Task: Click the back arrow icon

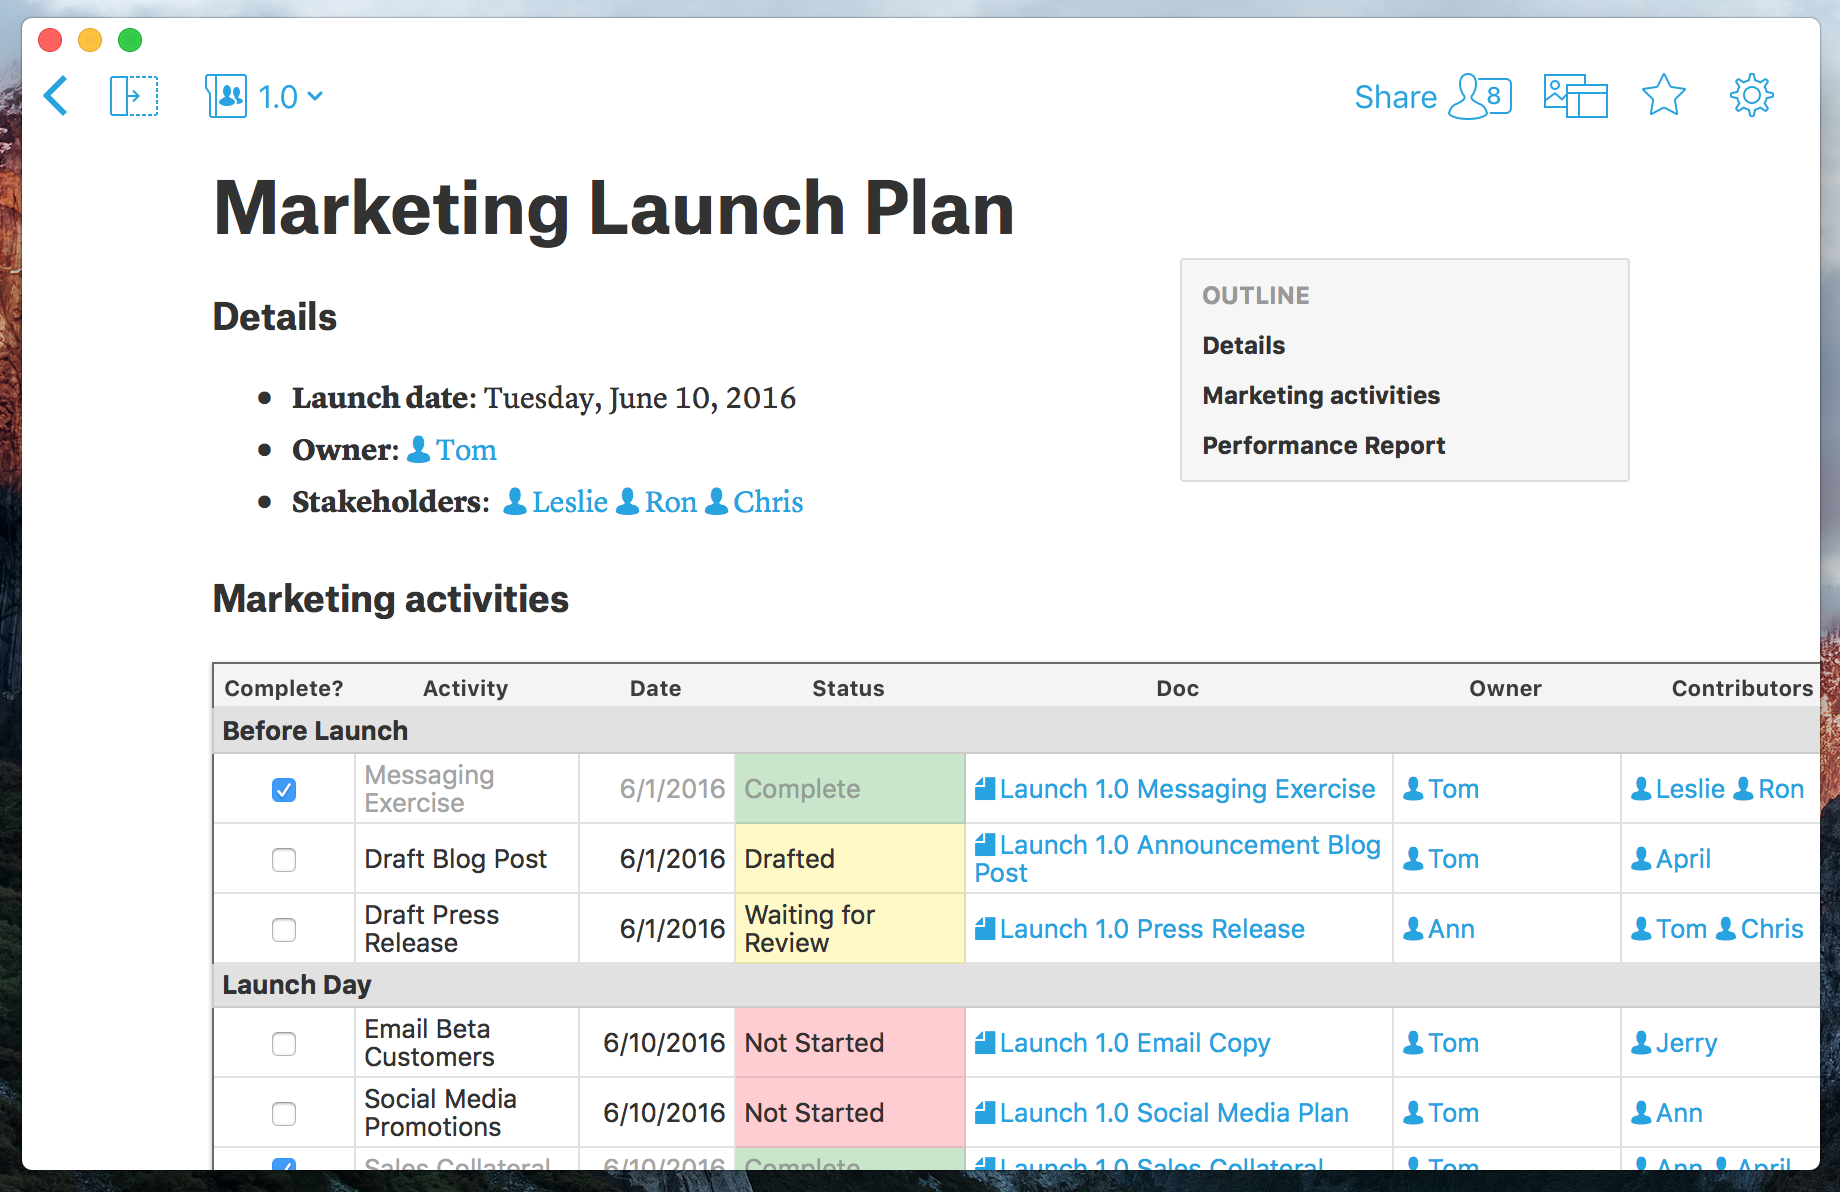Action: coord(56,96)
